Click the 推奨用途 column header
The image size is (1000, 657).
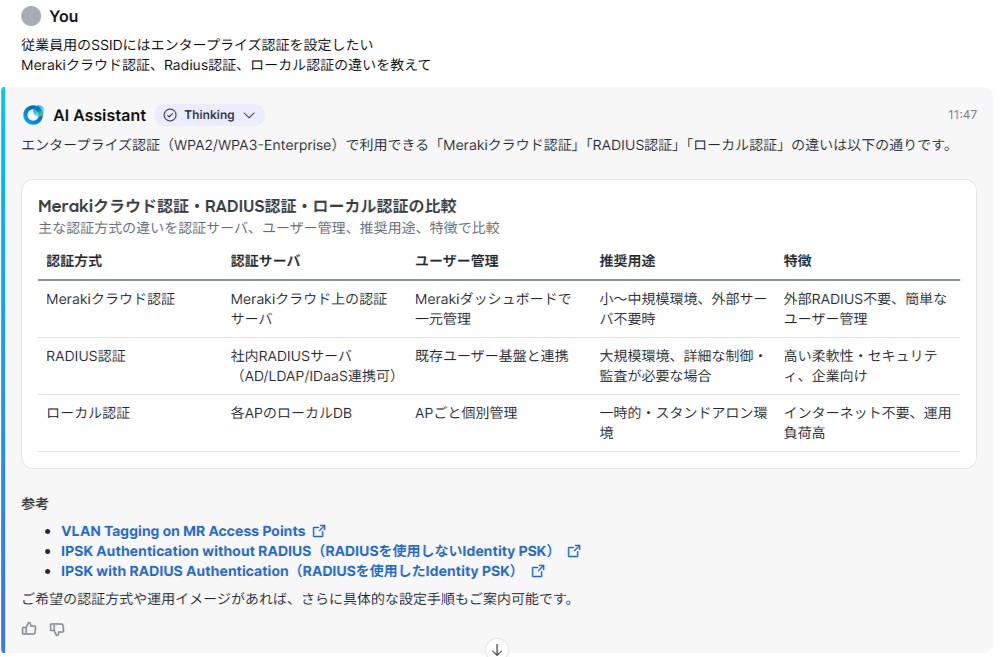click(x=627, y=261)
